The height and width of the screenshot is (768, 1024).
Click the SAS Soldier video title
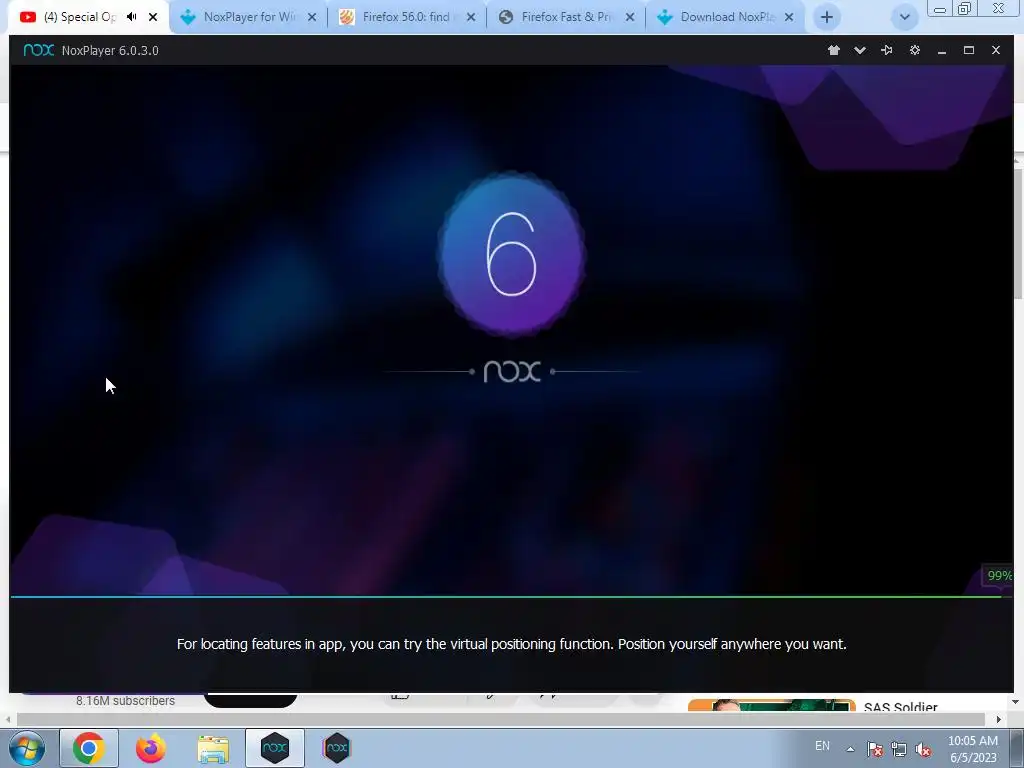901,707
